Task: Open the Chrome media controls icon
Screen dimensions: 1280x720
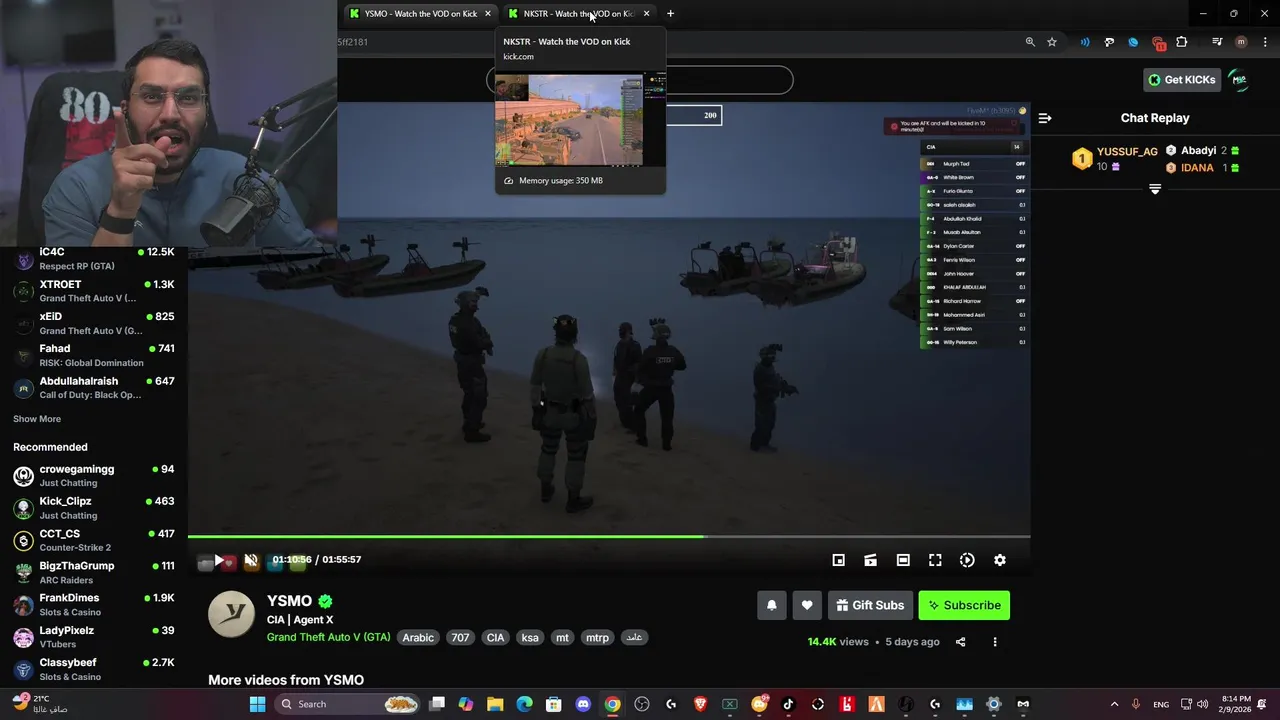Action: tap(1217, 42)
